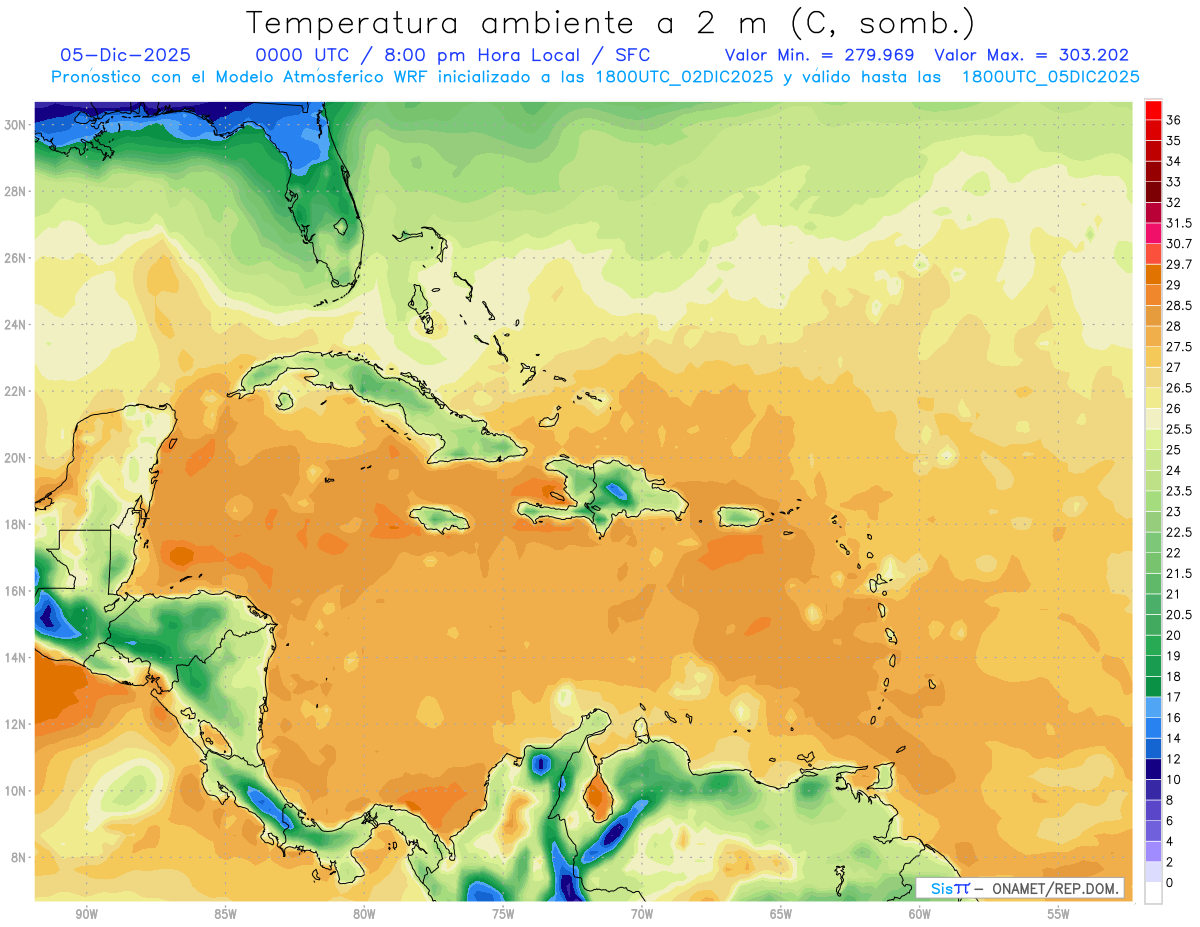Image resolution: width=1200 pixels, height=927 pixels.
Task: Click Jamaica island on the map
Action: [439, 518]
